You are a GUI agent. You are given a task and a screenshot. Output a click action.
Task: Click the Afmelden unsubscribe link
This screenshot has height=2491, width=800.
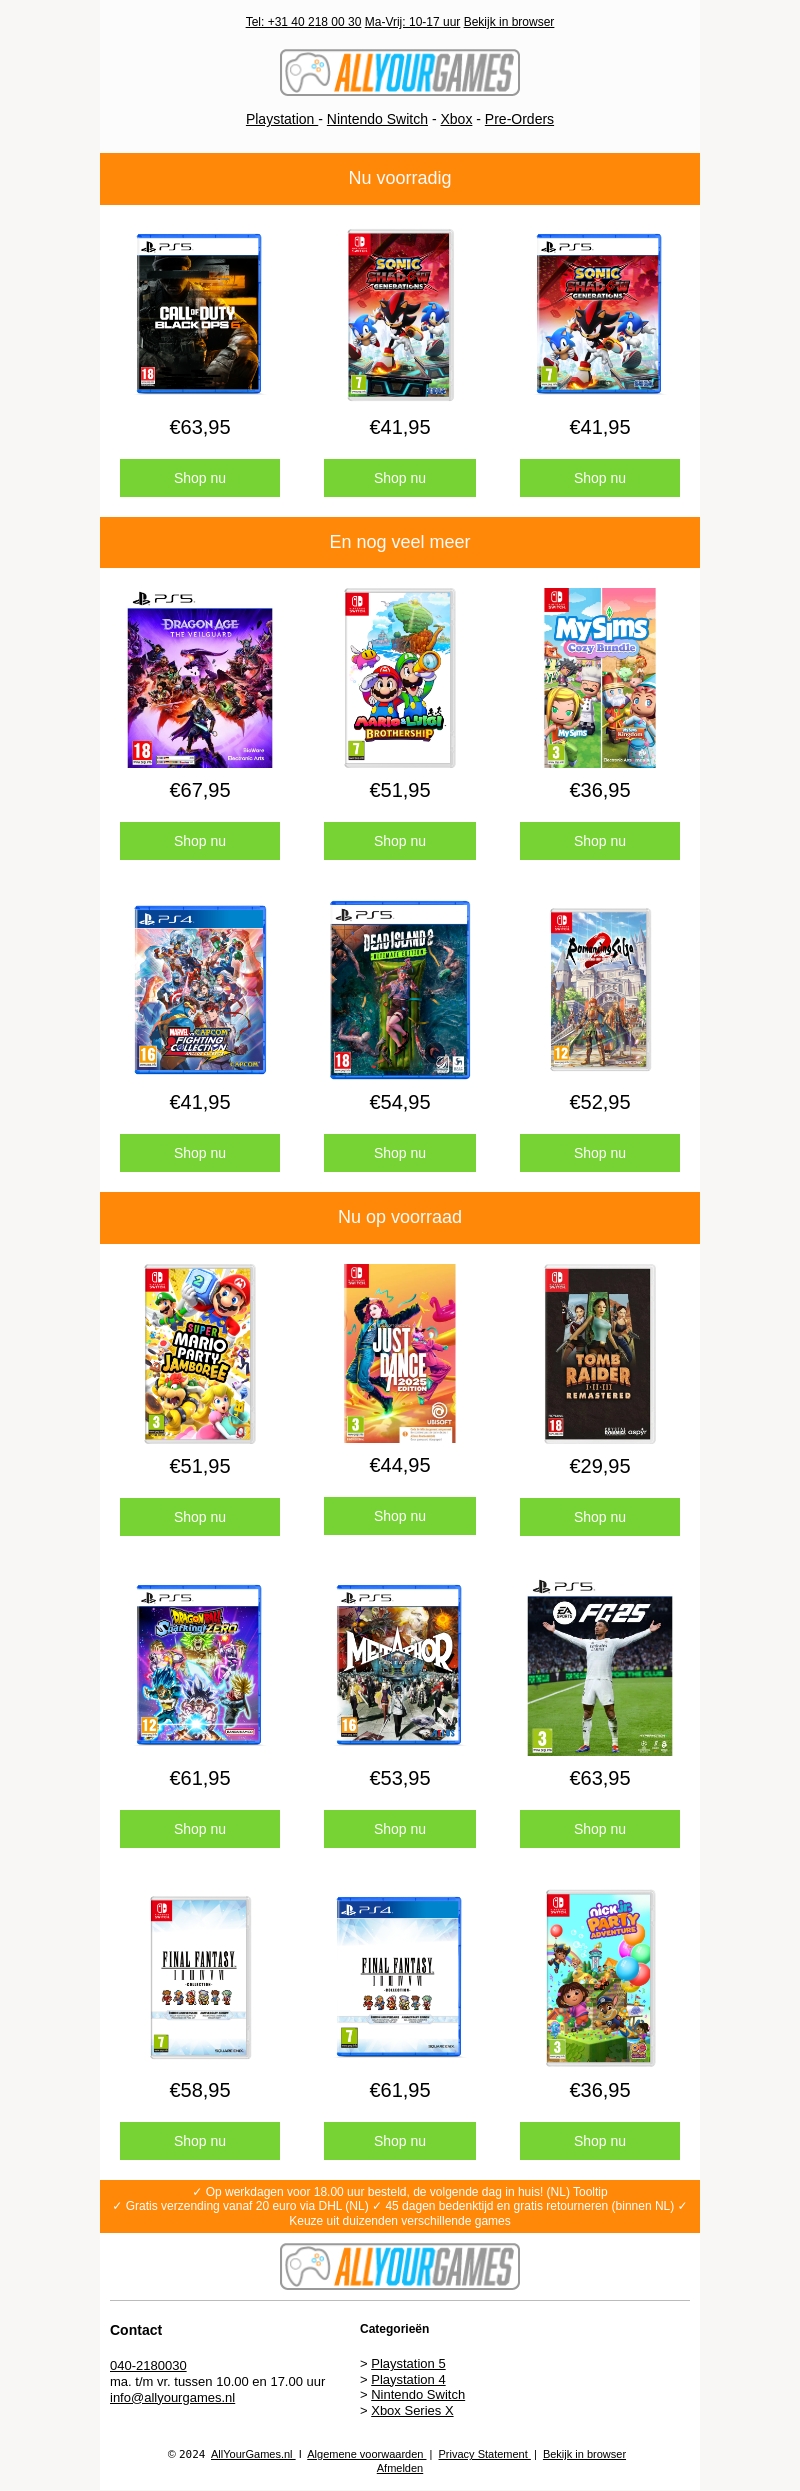tap(400, 2468)
